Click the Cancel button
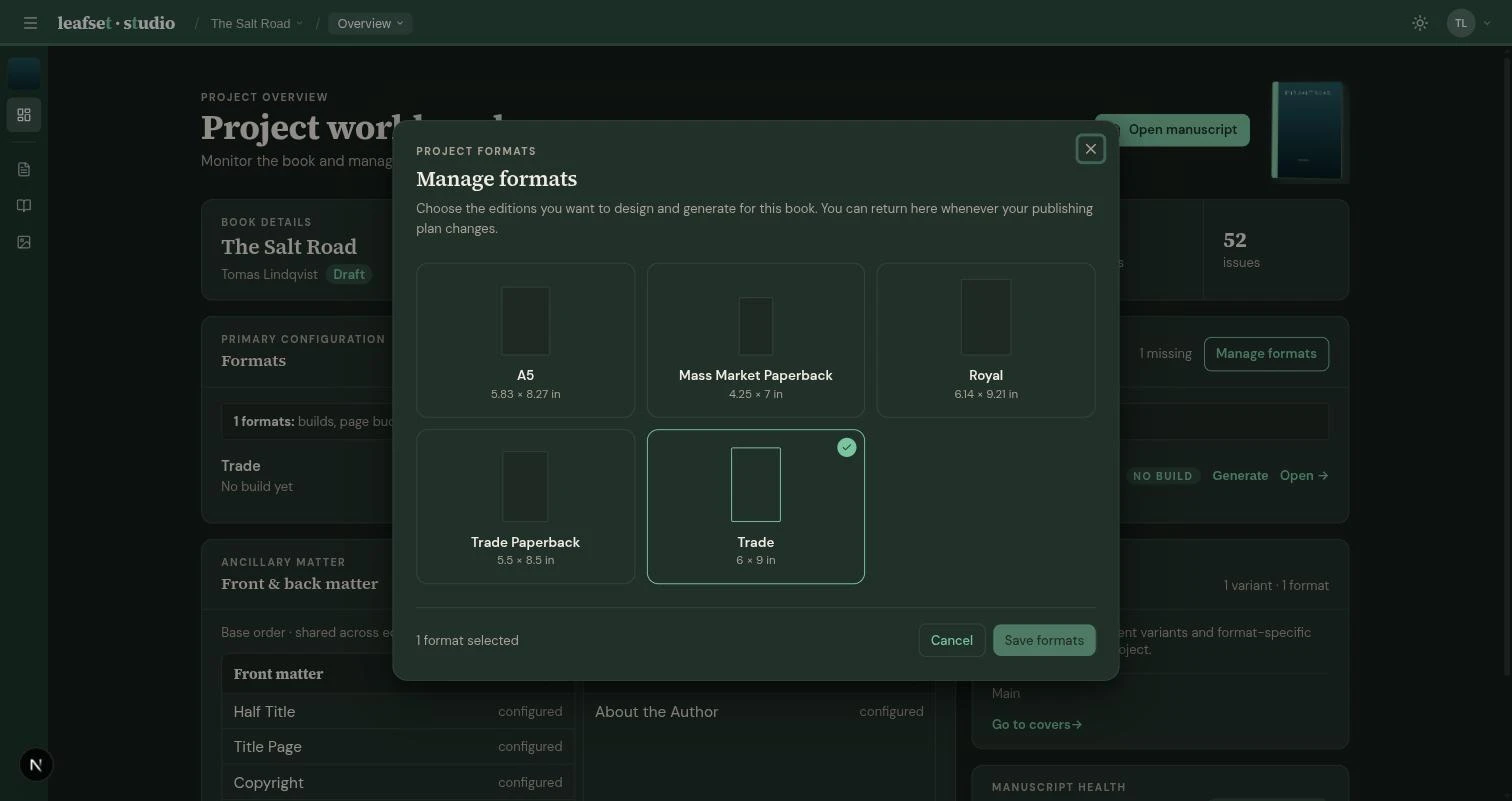The height and width of the screenshot is (801, 1512). click(952, 640)
